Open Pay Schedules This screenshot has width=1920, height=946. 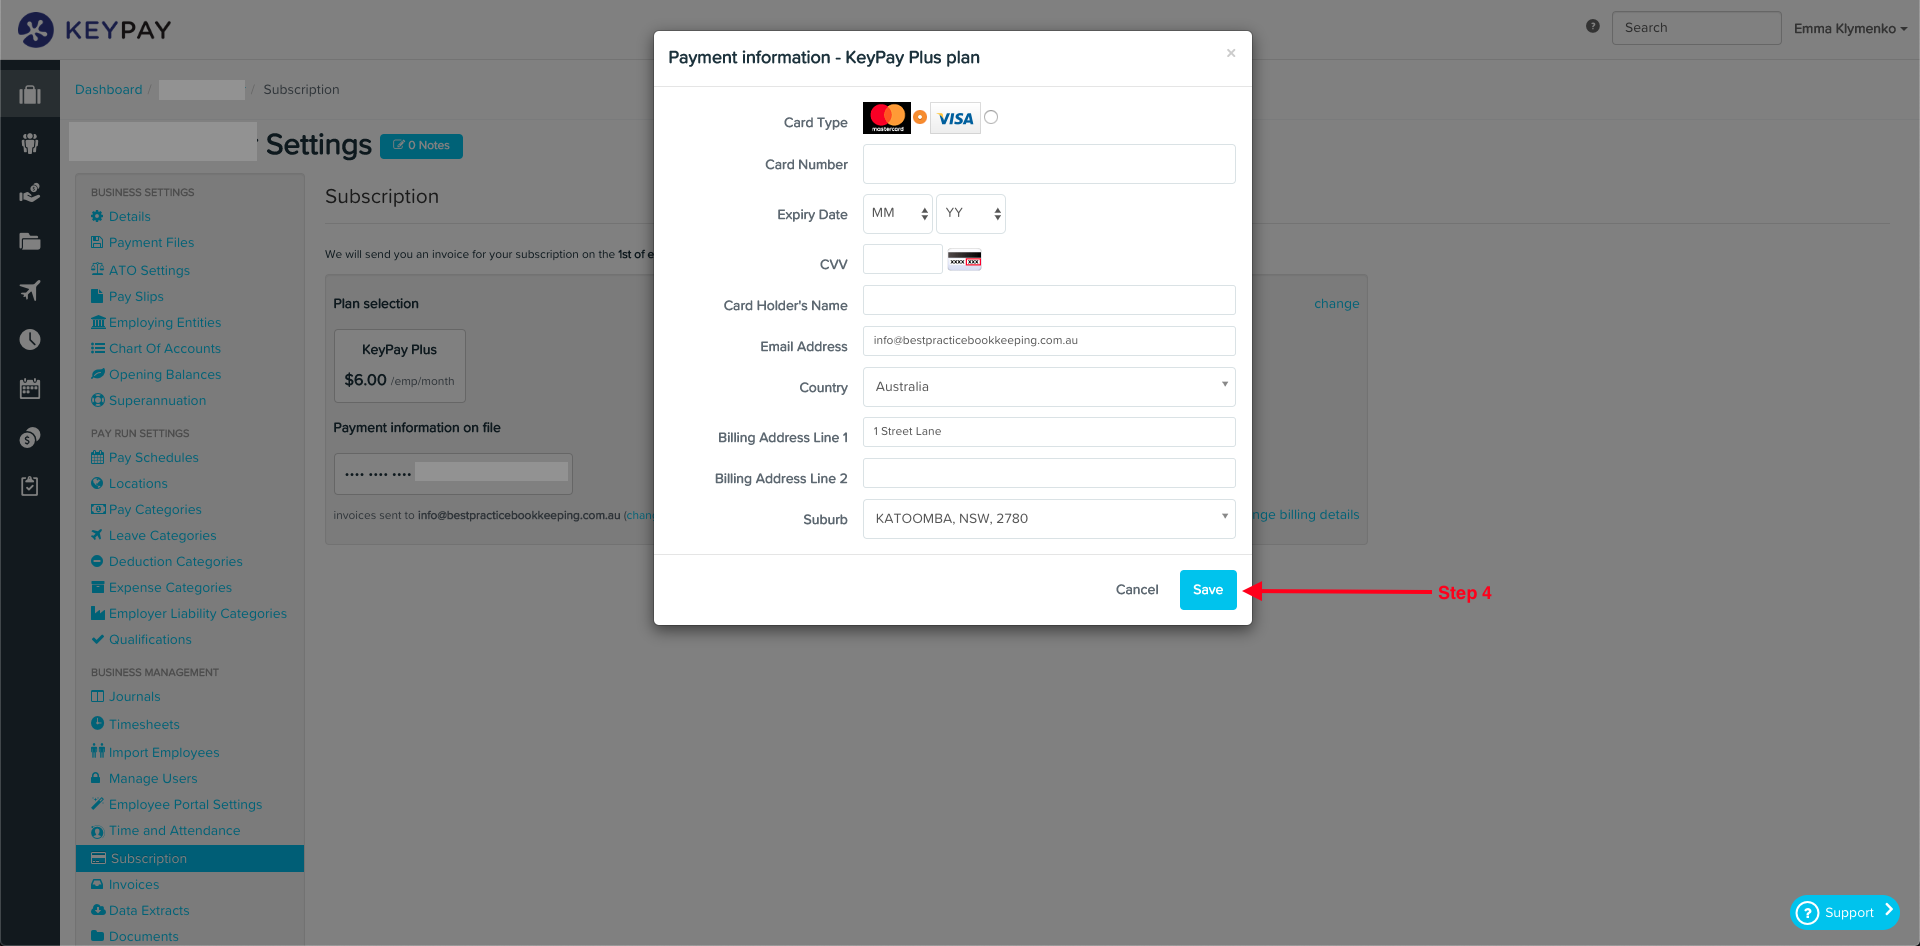coord(153,457)
